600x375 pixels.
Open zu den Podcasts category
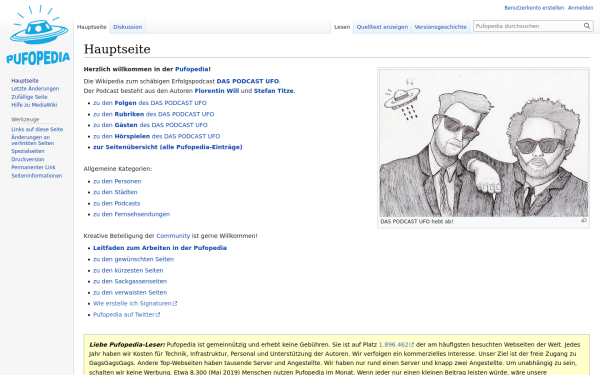(x=116, y=203)
